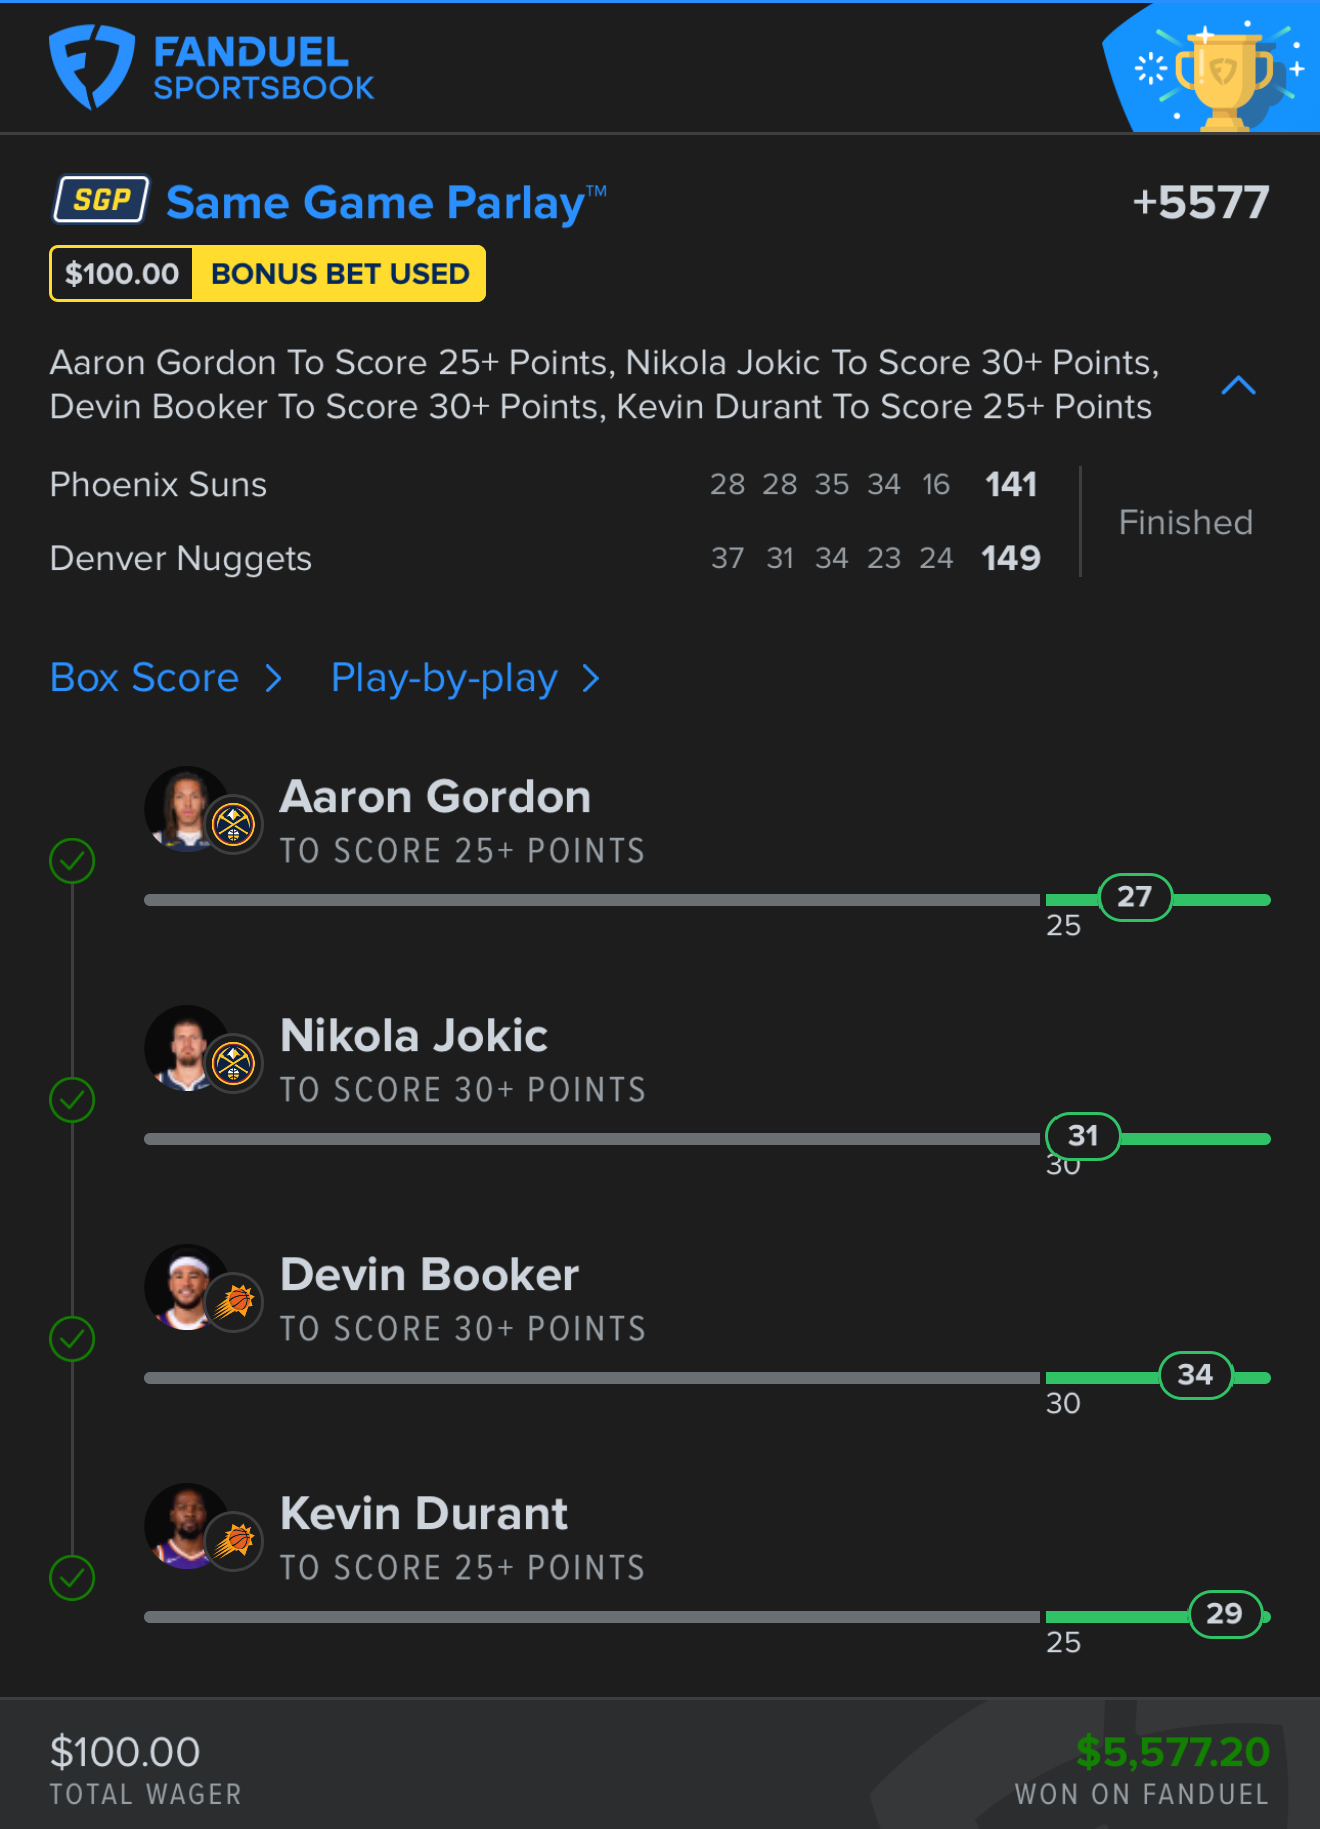
Task: Click the FanDuel shield logo icon
Action: (92, 67)
